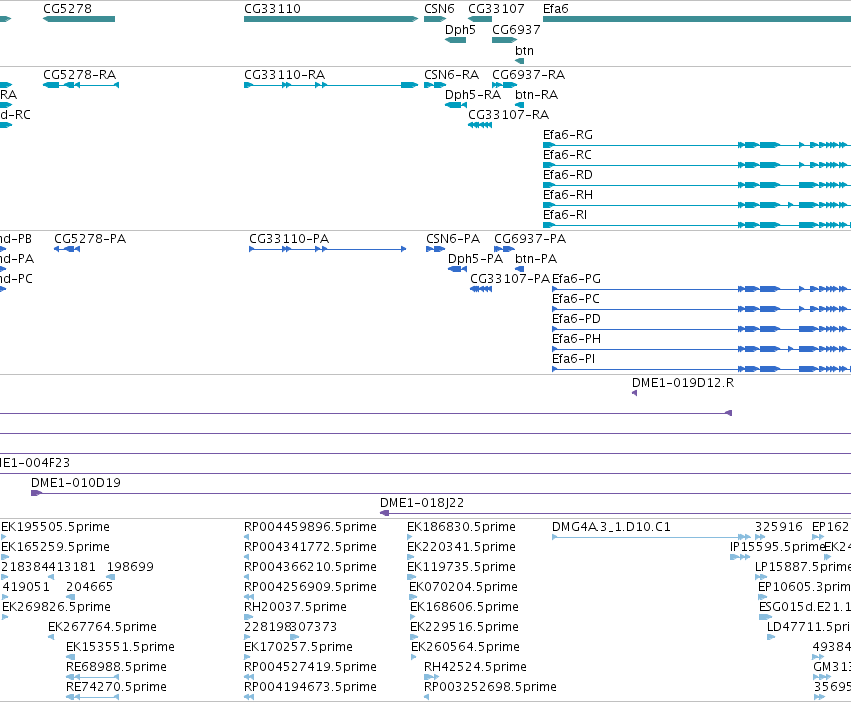Click EST EK260564.5prime

click(466, 647)
